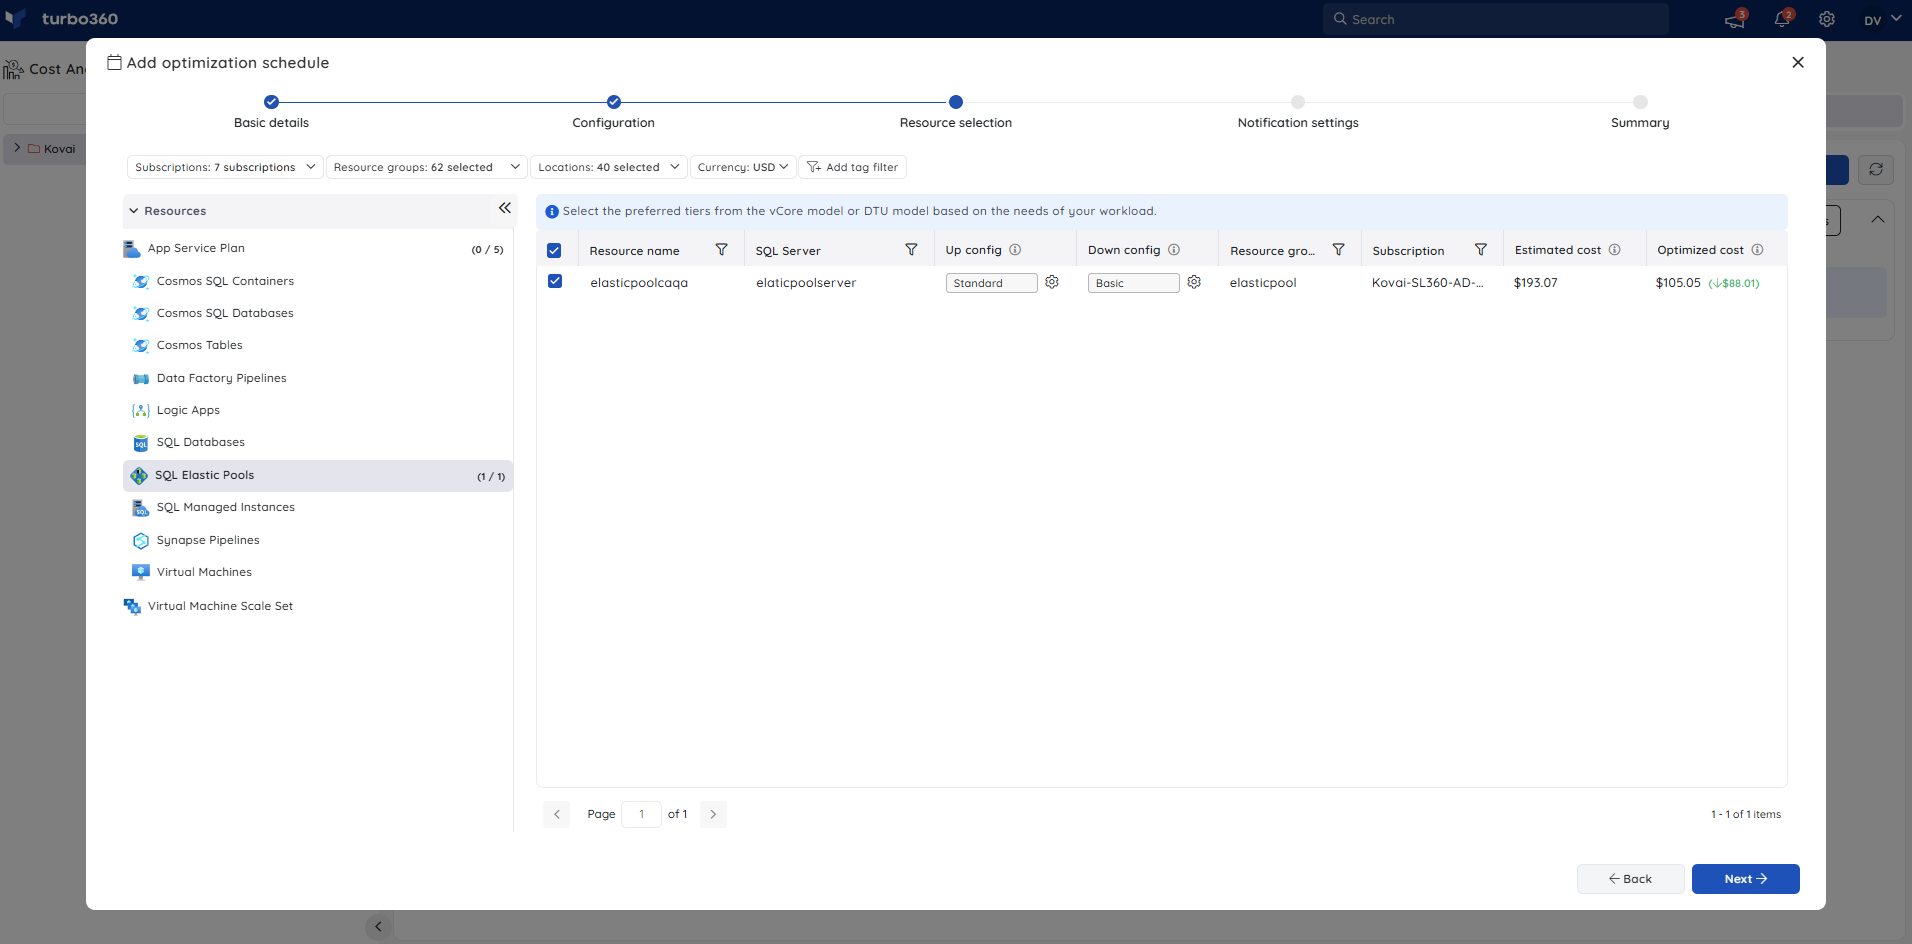Go to the next page arrow
This screenshot has width=1912, height=944.
tap(713, 814)
